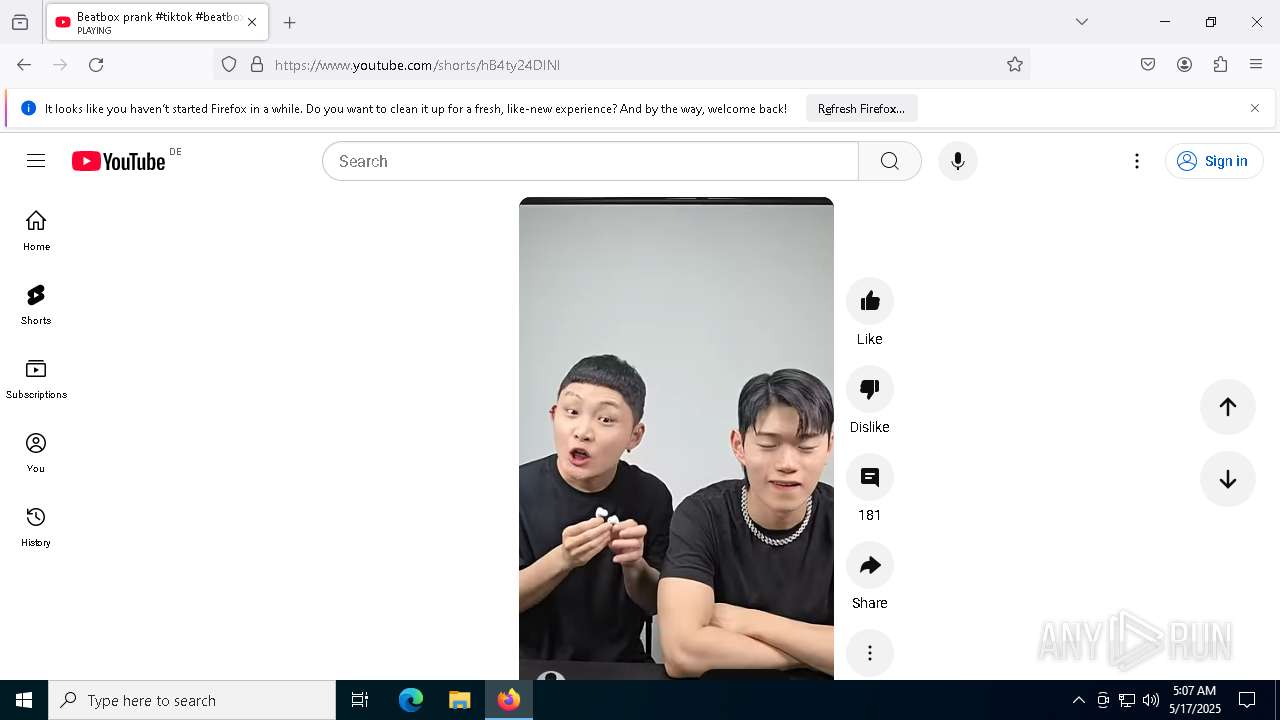Open the list all tabs dropdown

1082,22
